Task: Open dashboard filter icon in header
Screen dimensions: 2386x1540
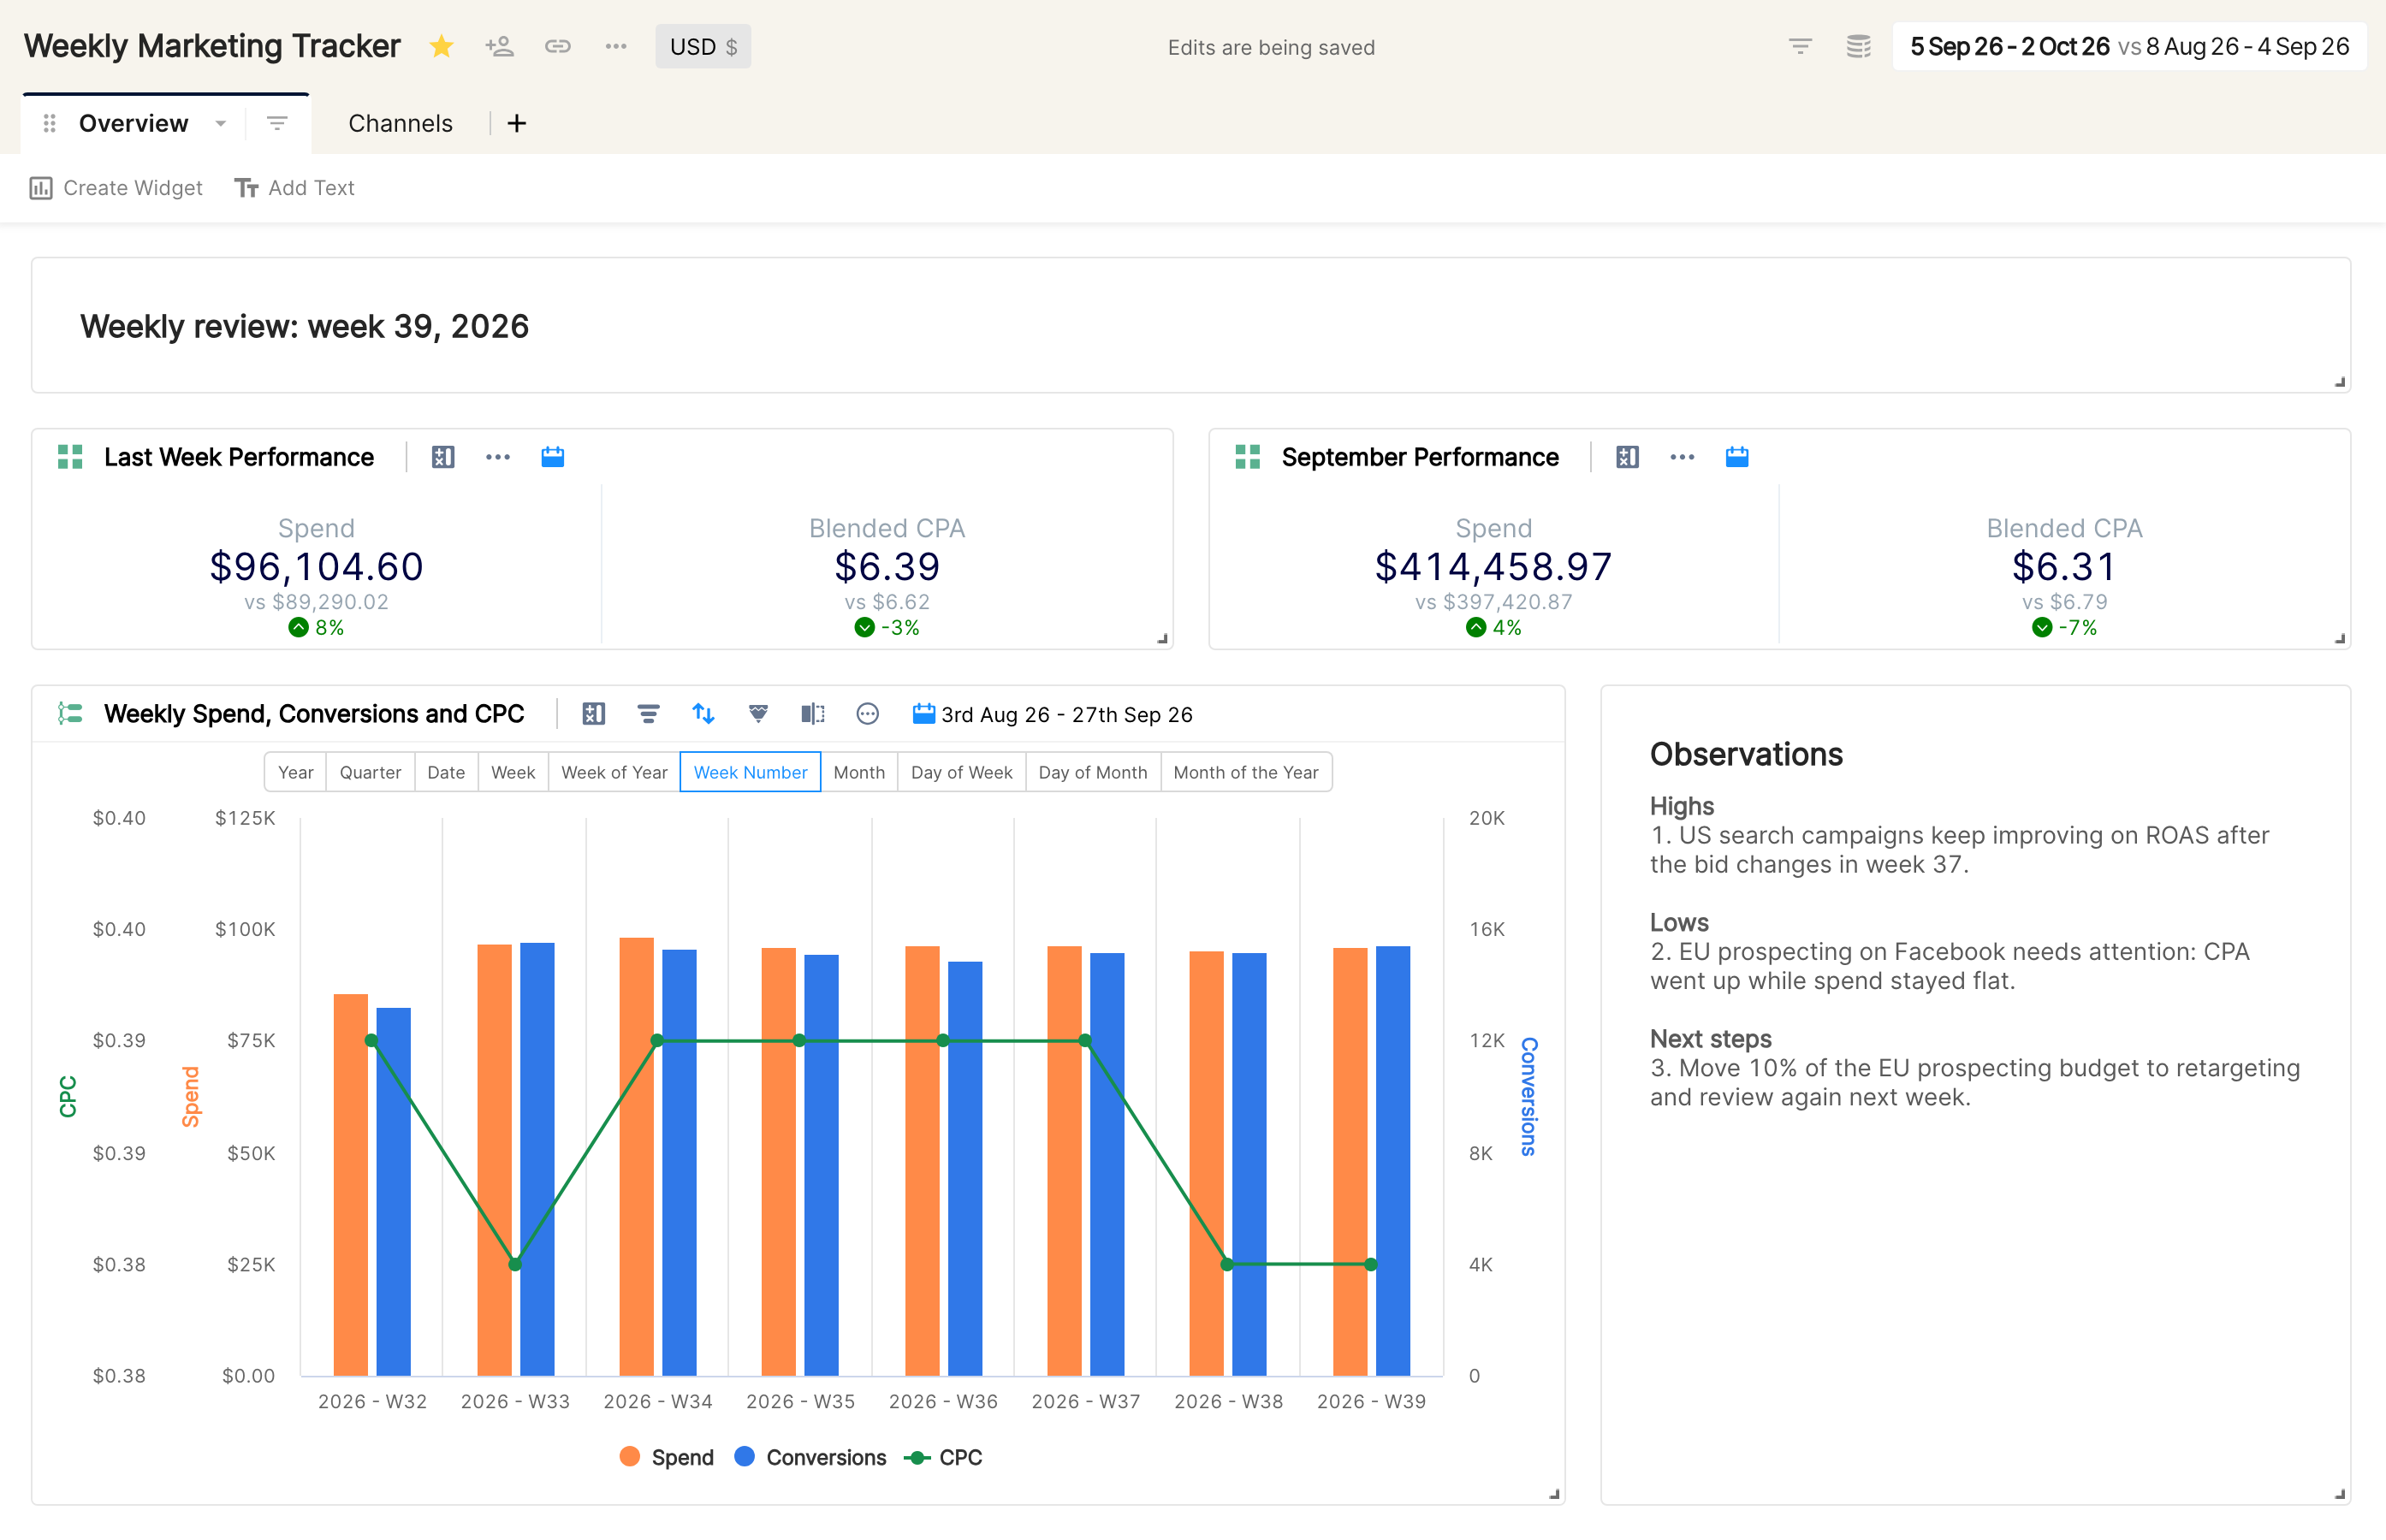Action: pos(1800,46)
